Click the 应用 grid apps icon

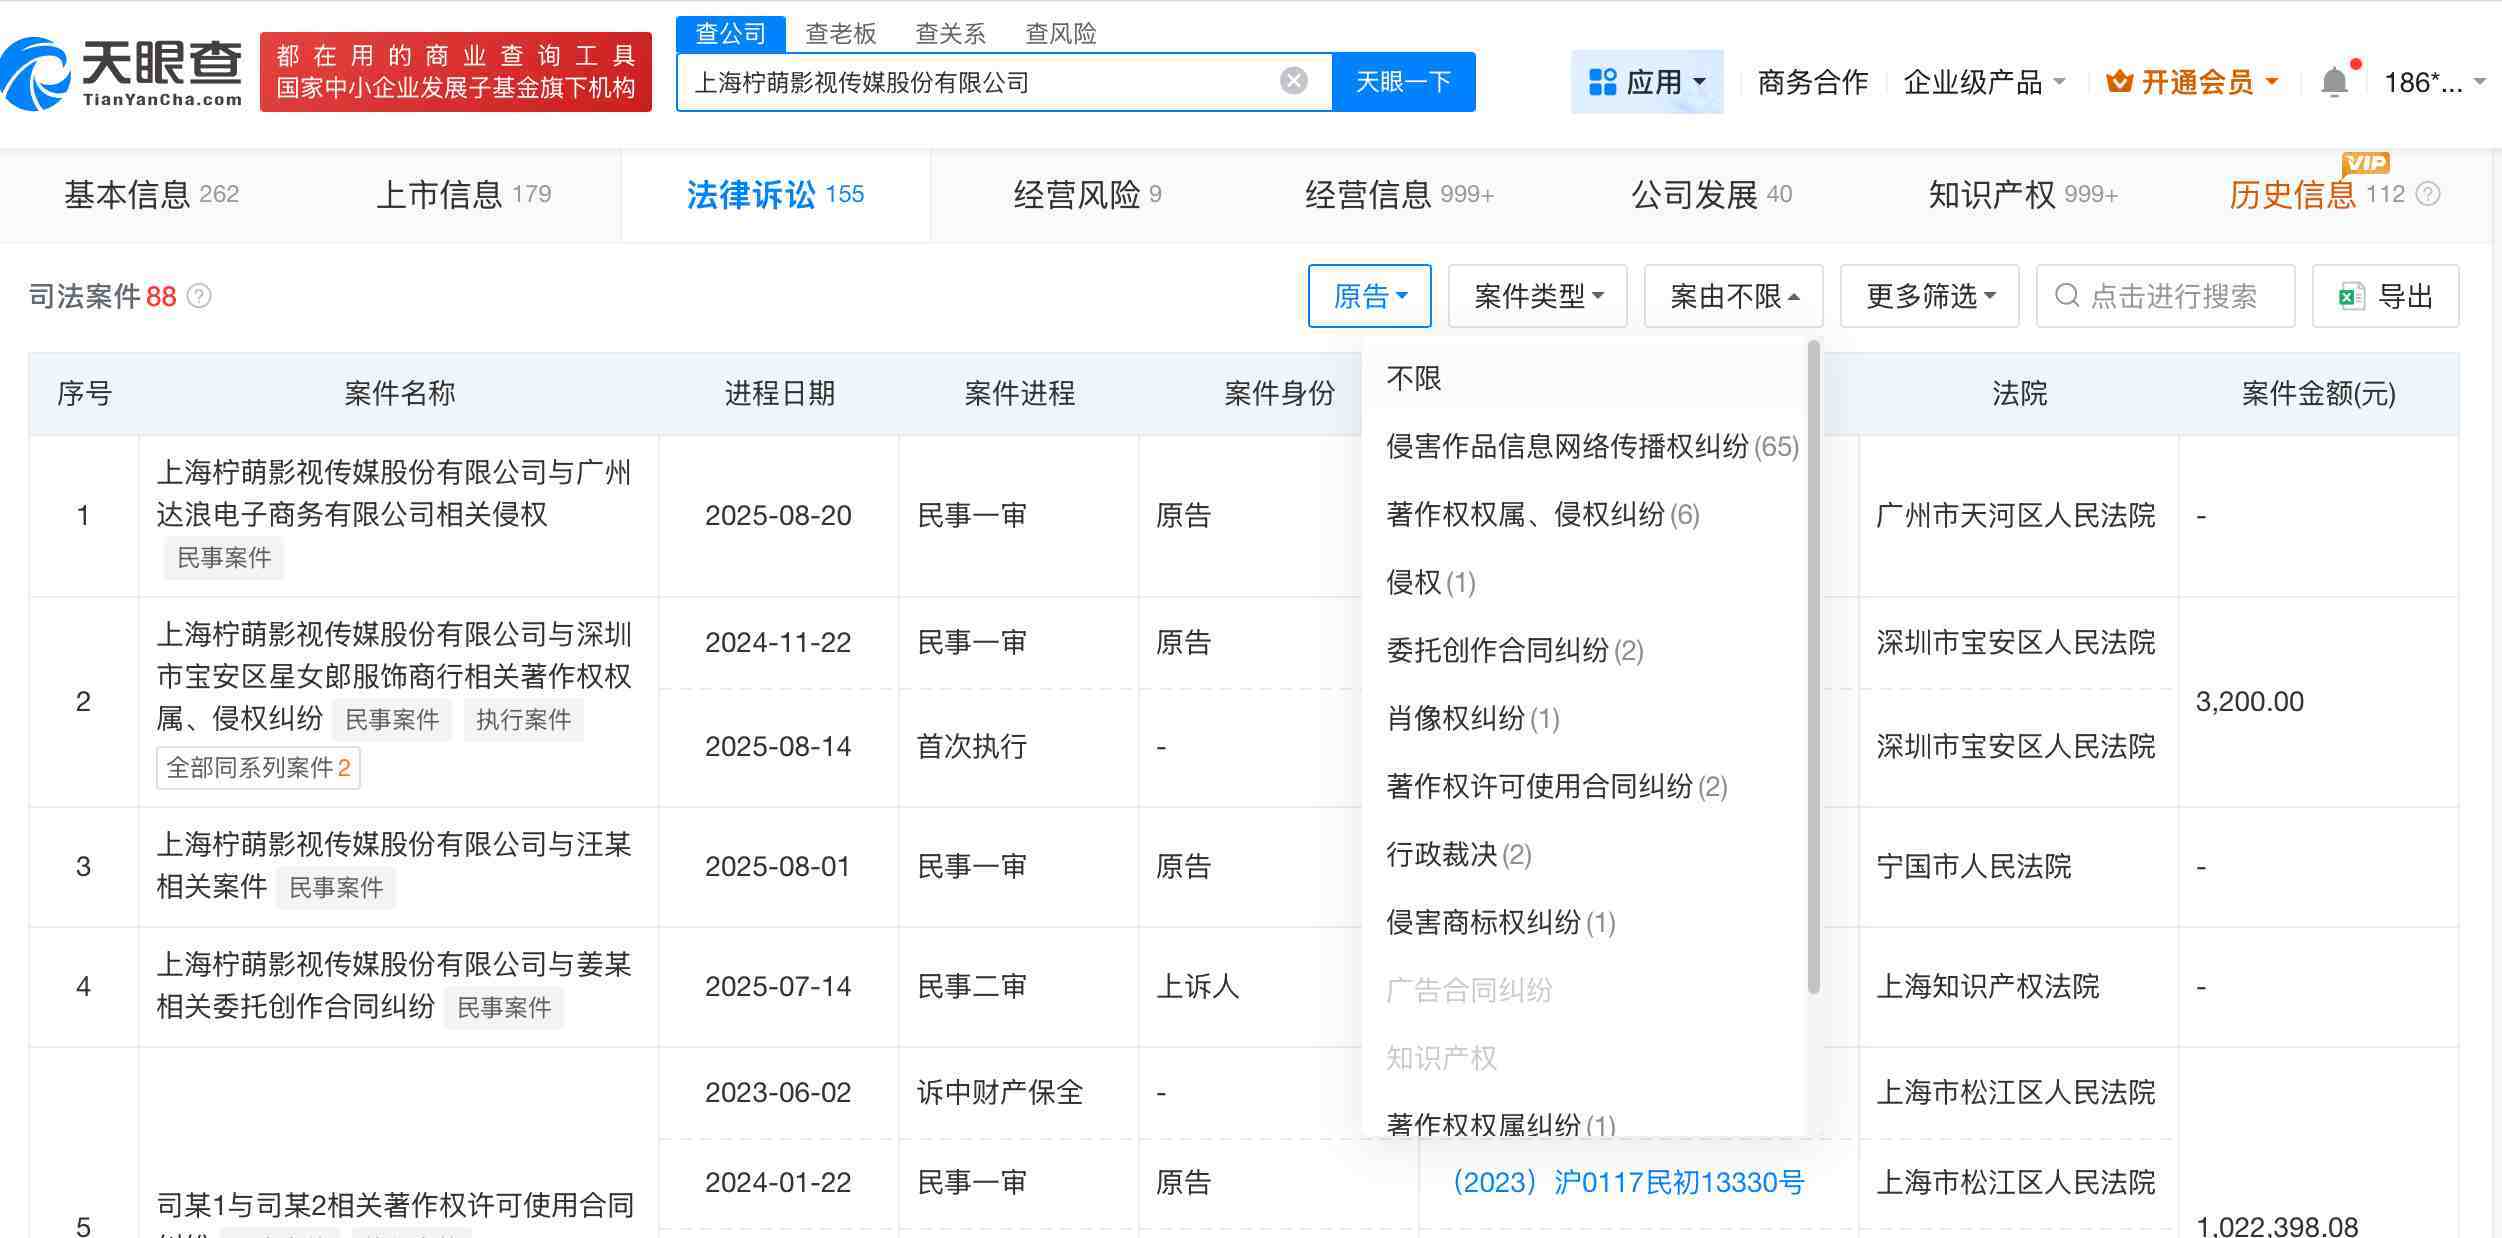pyautogui.click(x=1602, y=82)
